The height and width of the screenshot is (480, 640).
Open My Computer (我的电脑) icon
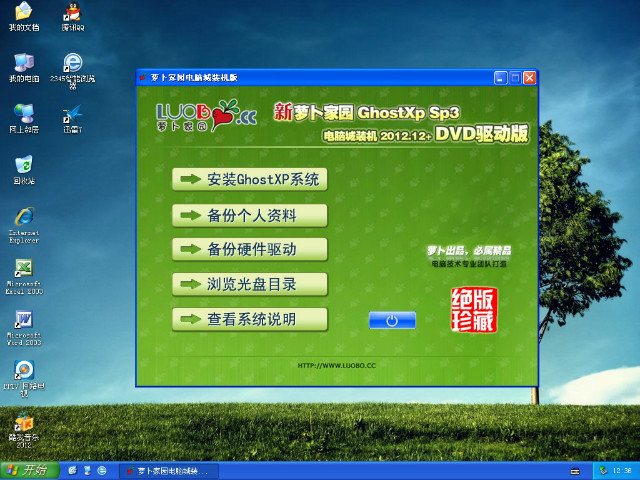tap(23, 62)
